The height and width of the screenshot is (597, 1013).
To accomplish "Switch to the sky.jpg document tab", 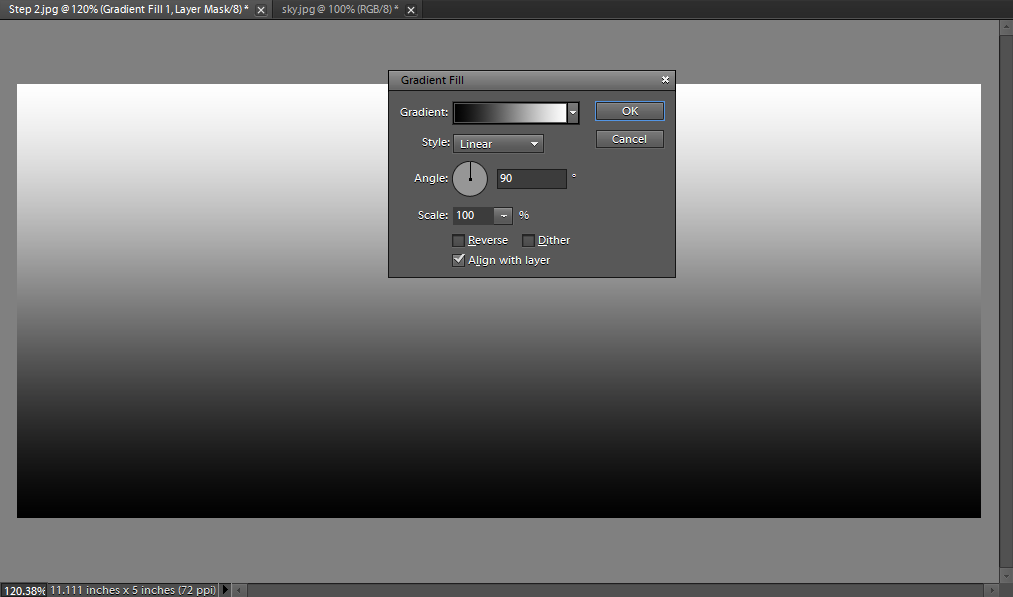I will click(x=336, y=9).
